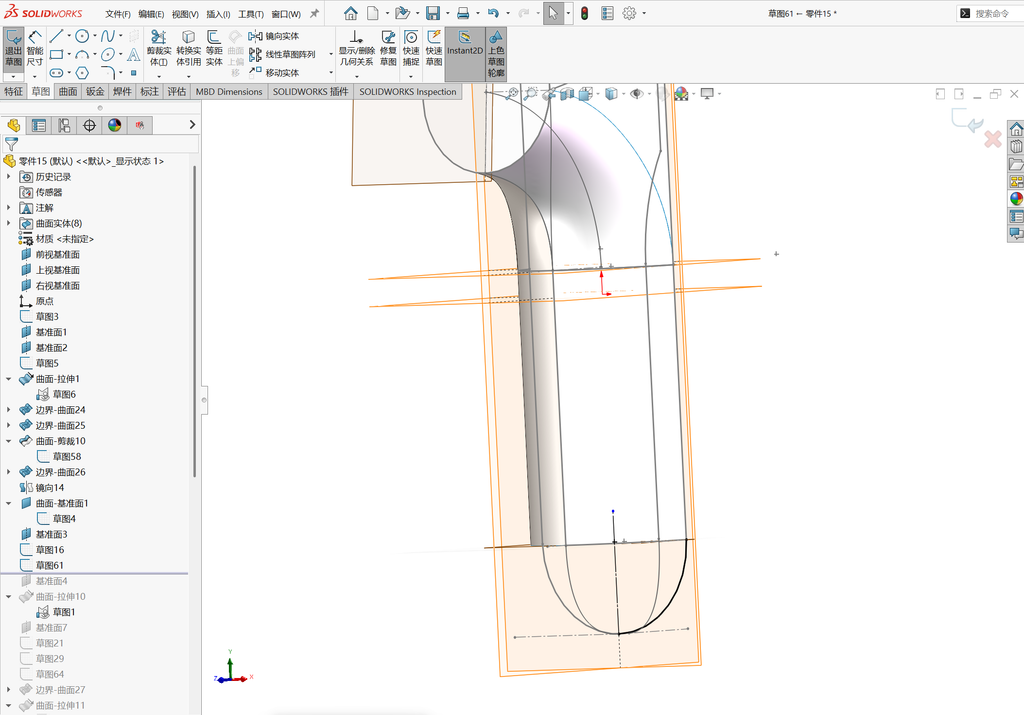Select the Sketch Text tool
This screenshot has height=715, width=1024.
[x=133, y=54]
